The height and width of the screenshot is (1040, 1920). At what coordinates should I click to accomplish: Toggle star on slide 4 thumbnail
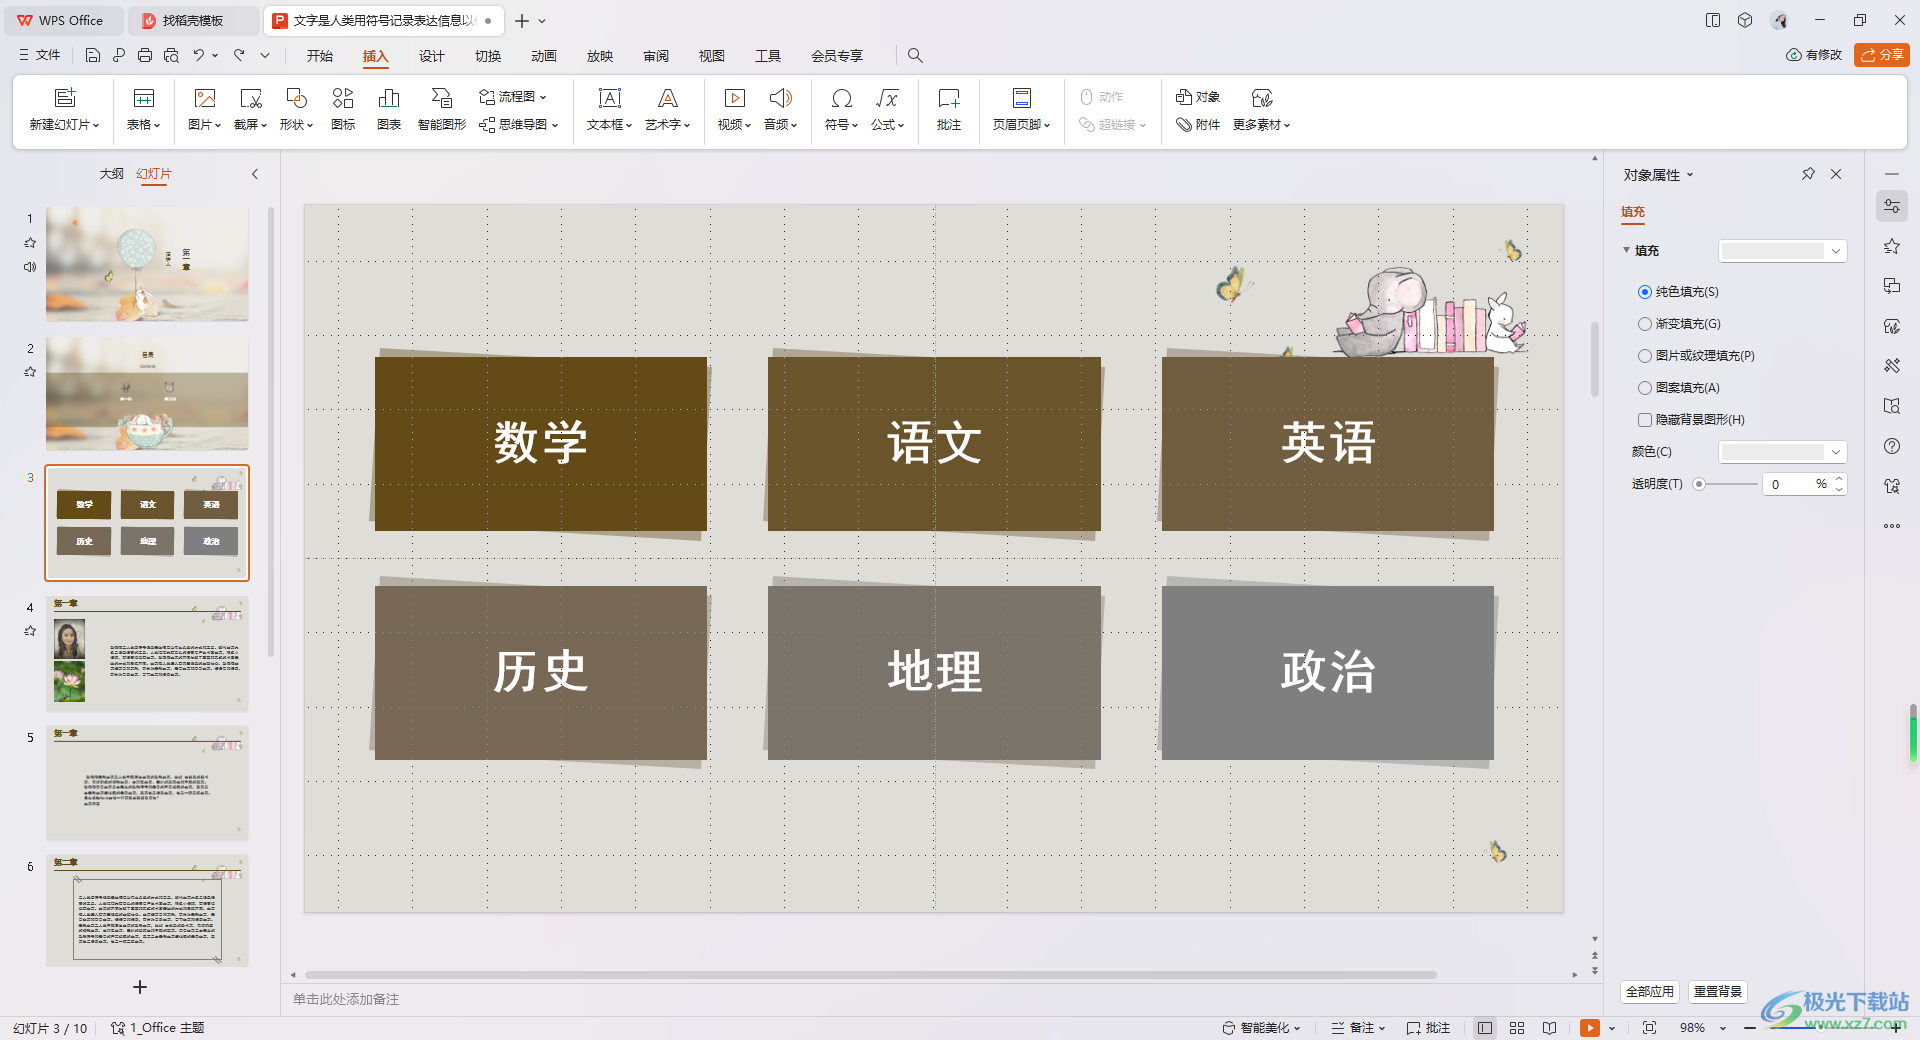click(x=30, y=631)
